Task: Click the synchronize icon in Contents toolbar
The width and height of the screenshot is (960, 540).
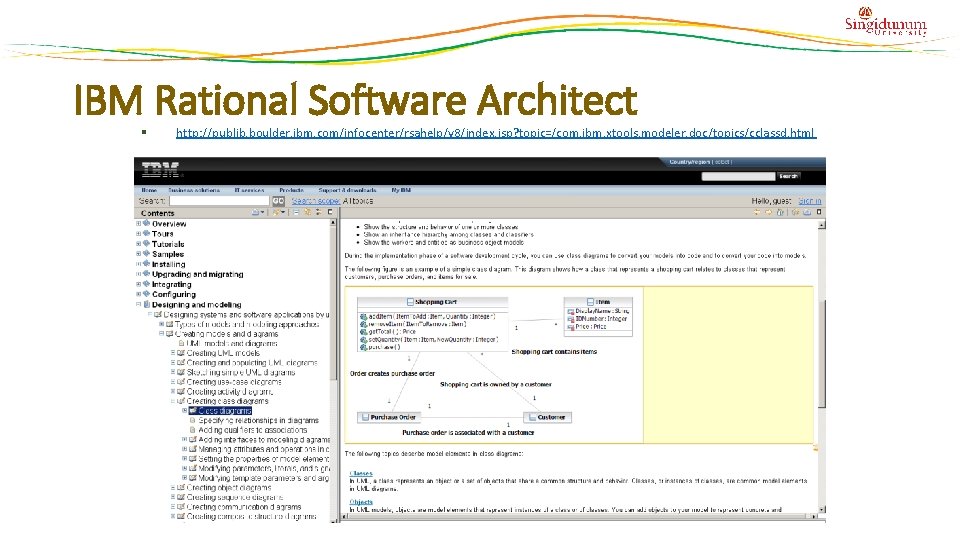Action: pyautogui.click(x=318, y=212)
